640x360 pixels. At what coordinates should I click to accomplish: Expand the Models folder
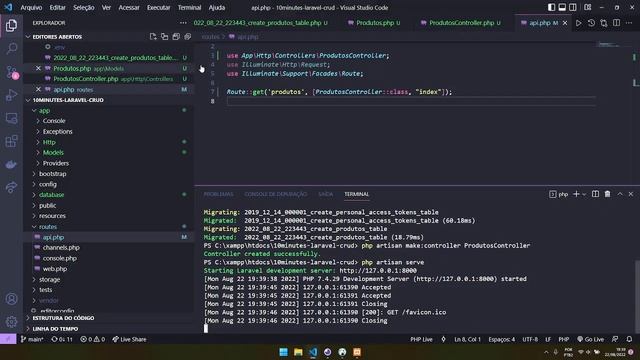click(53, 153)
